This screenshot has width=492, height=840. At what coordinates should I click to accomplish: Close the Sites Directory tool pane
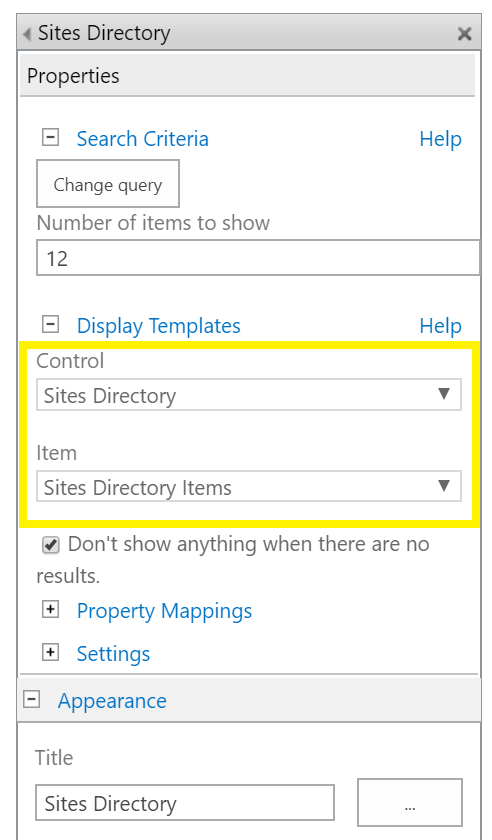(464, 34)
